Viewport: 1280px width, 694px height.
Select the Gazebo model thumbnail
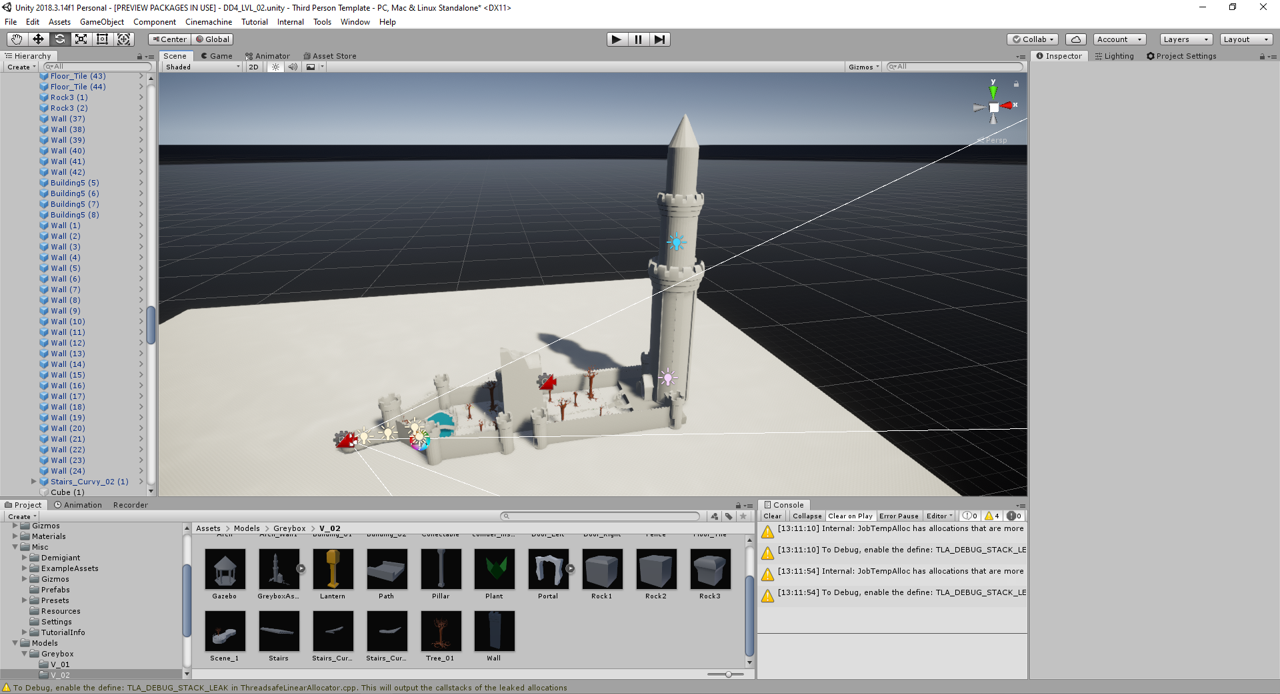click(x=224, y=570)
